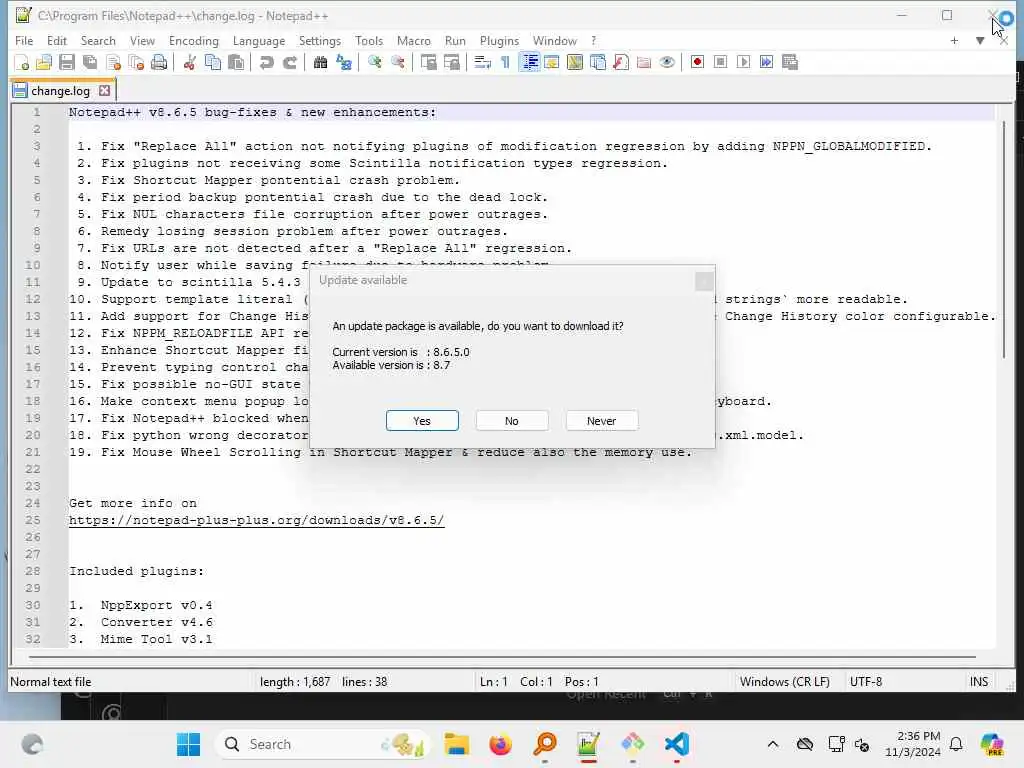Click the plus button at menu bar right
The width and height of the screenshot is (1024, 768).
pos(954,40)
